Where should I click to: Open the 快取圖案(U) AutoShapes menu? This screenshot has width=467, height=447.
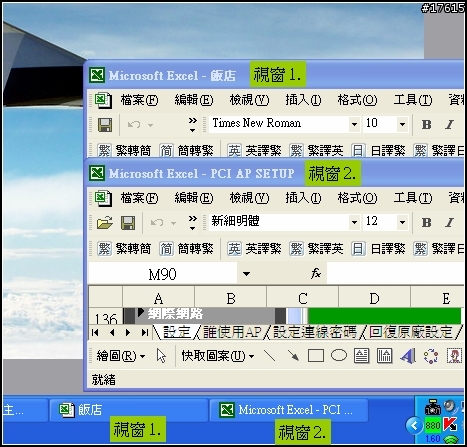click(x=217, y=356)
